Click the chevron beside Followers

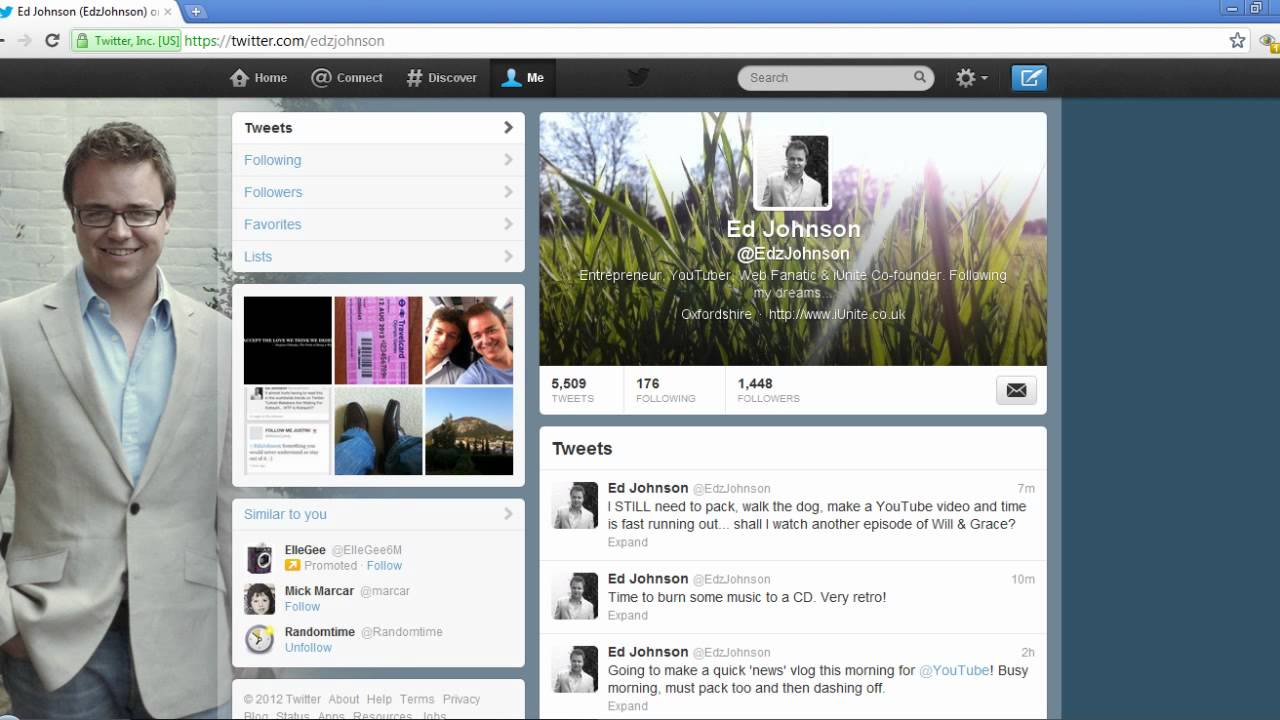[508, 192]
